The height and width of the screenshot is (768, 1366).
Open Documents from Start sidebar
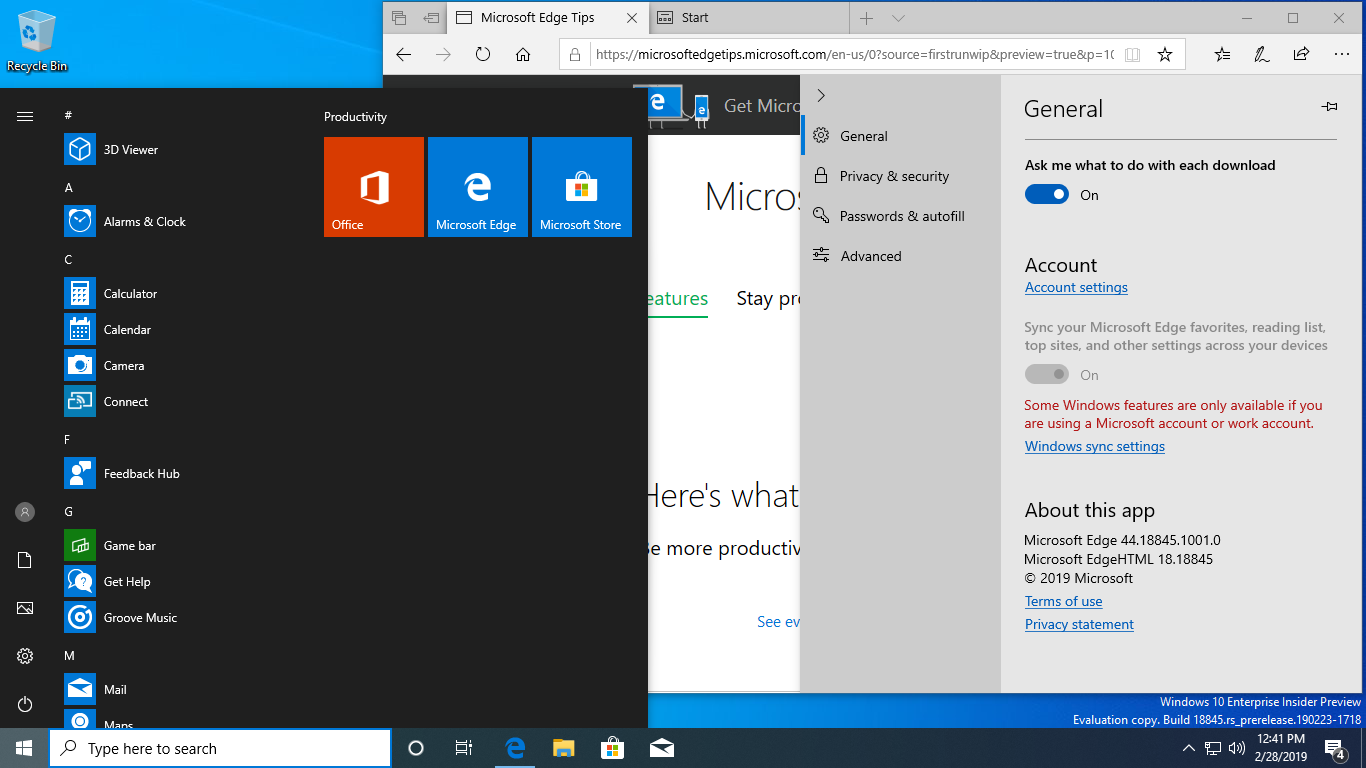(25, 560)
